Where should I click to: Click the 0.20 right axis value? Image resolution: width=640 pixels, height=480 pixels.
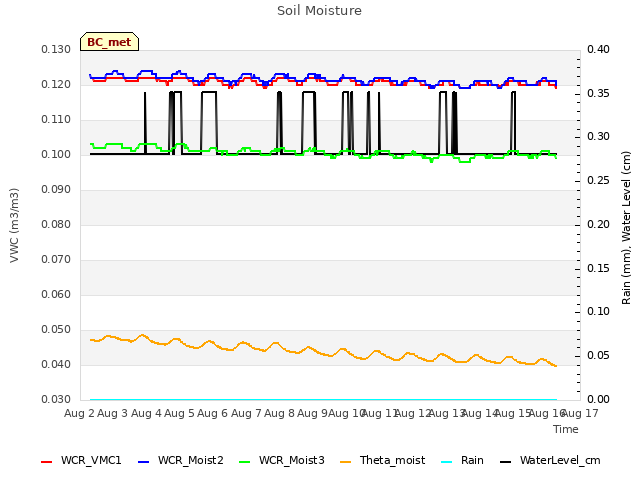pos(598,224)
